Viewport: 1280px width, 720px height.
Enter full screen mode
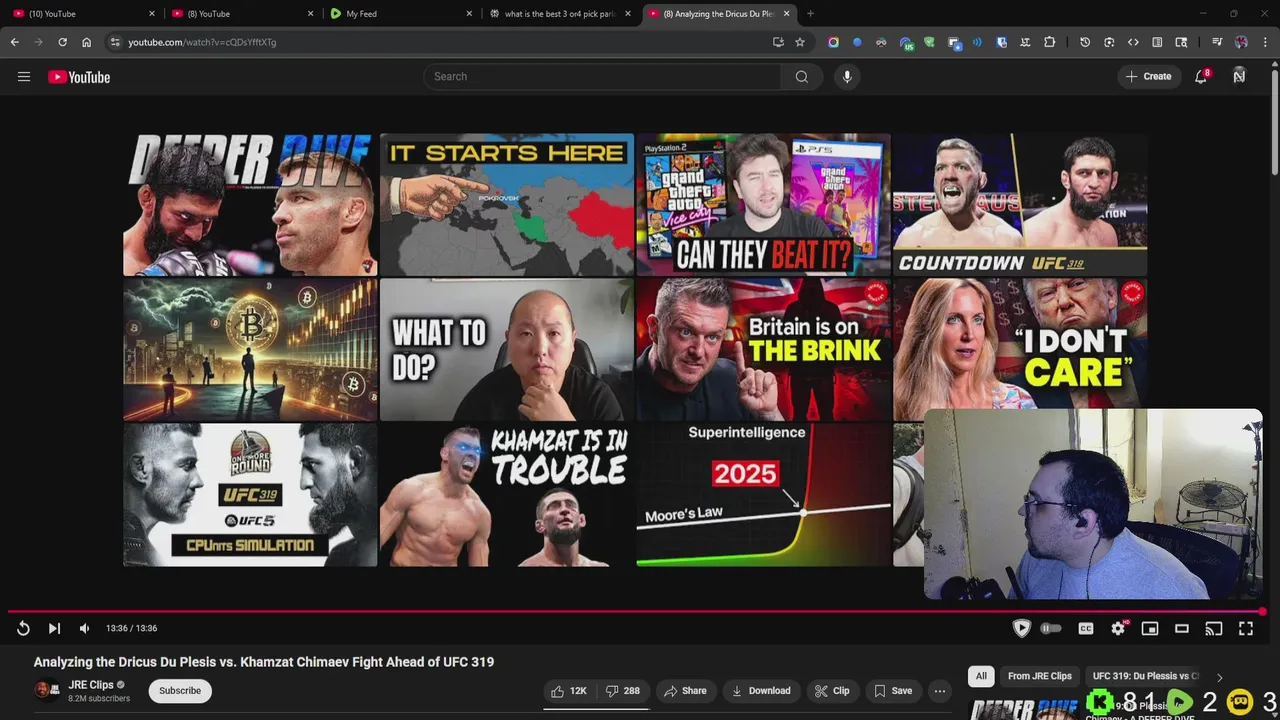click(1246, 628)
